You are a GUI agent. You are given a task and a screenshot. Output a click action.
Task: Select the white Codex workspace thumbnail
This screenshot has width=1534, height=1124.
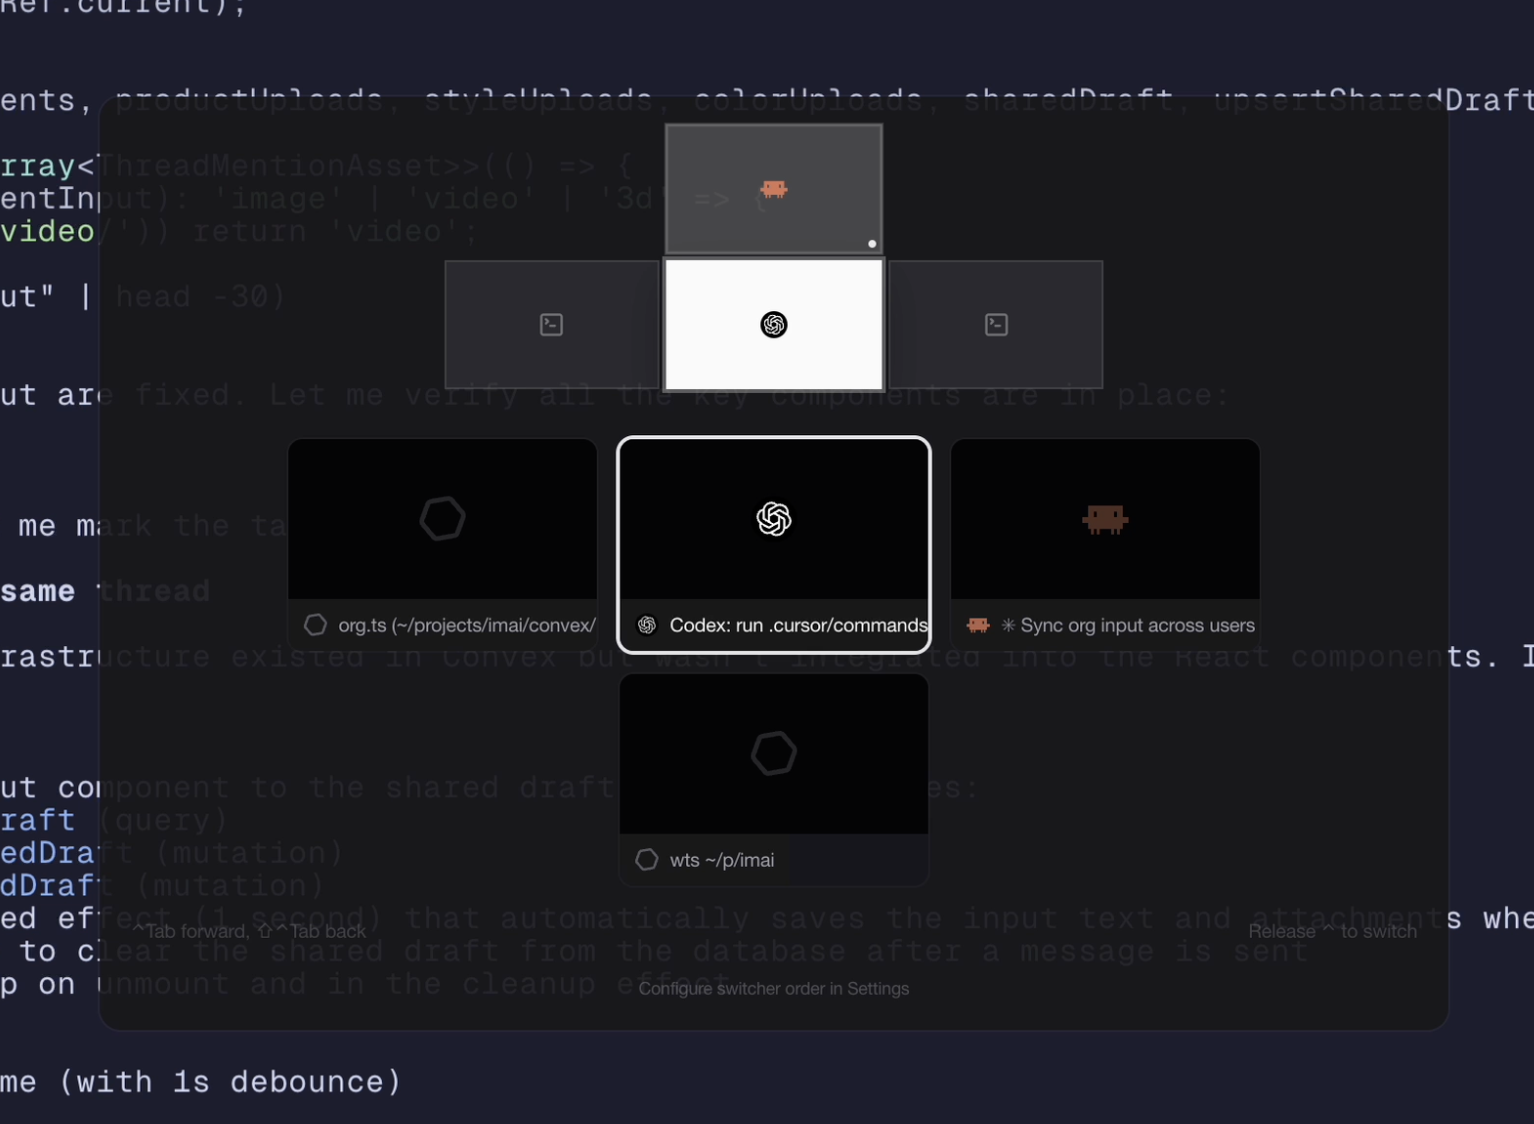tap(774, 324)
